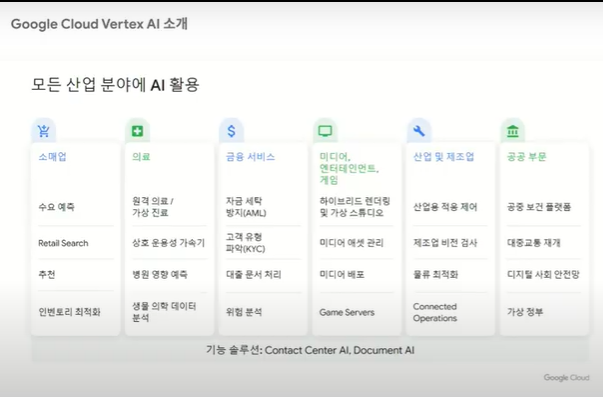
Task: Click 수요 예측 in the retail column
Action: click(x=57, y=207)
